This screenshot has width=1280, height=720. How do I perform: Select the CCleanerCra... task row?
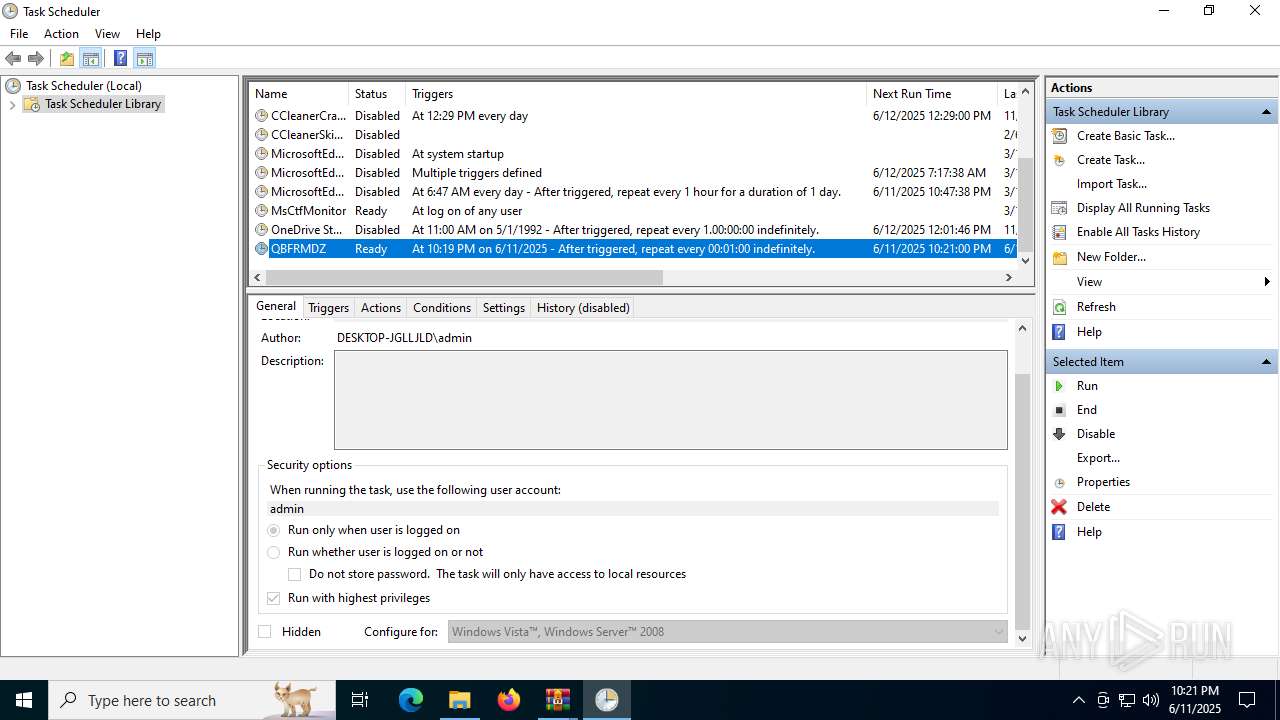click(x=632, y=116)
